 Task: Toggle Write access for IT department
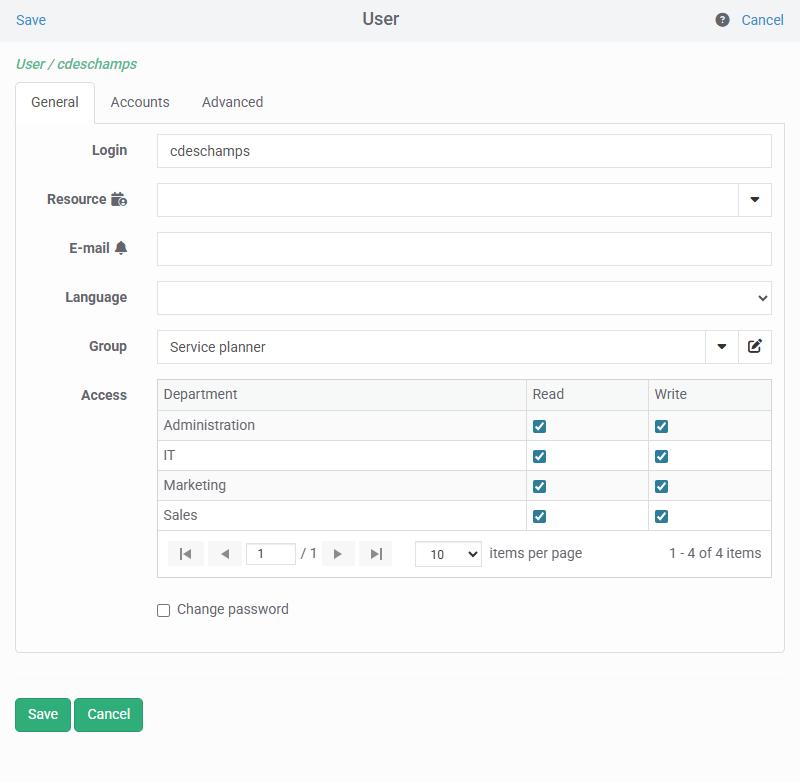click(661, 456)
